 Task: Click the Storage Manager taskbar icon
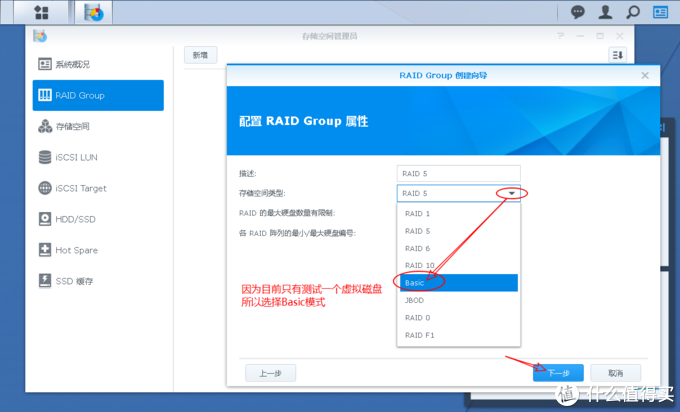pos(95,13)
